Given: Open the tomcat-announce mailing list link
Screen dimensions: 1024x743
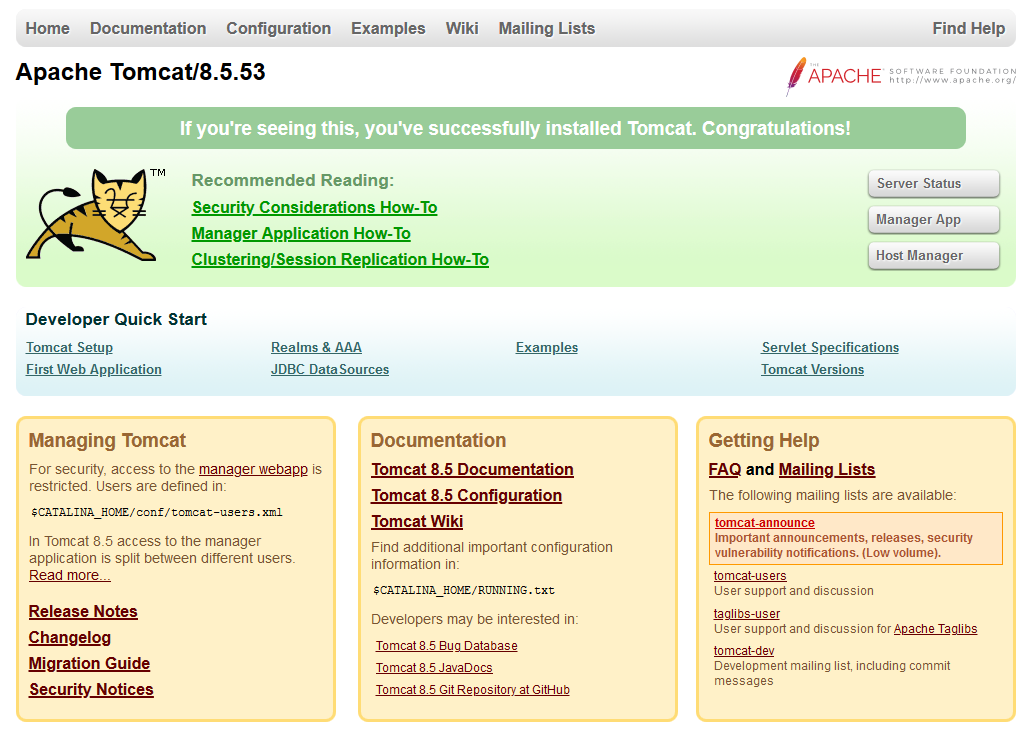Looking at the screenshot, I should pos(765,523).
